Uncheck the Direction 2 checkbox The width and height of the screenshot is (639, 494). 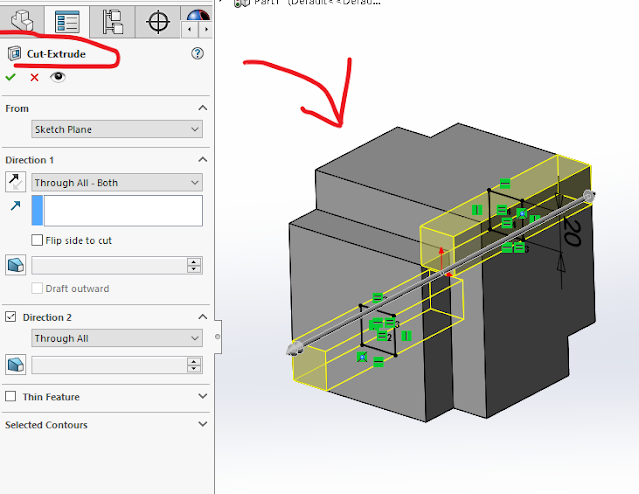(x=11, y=317)
